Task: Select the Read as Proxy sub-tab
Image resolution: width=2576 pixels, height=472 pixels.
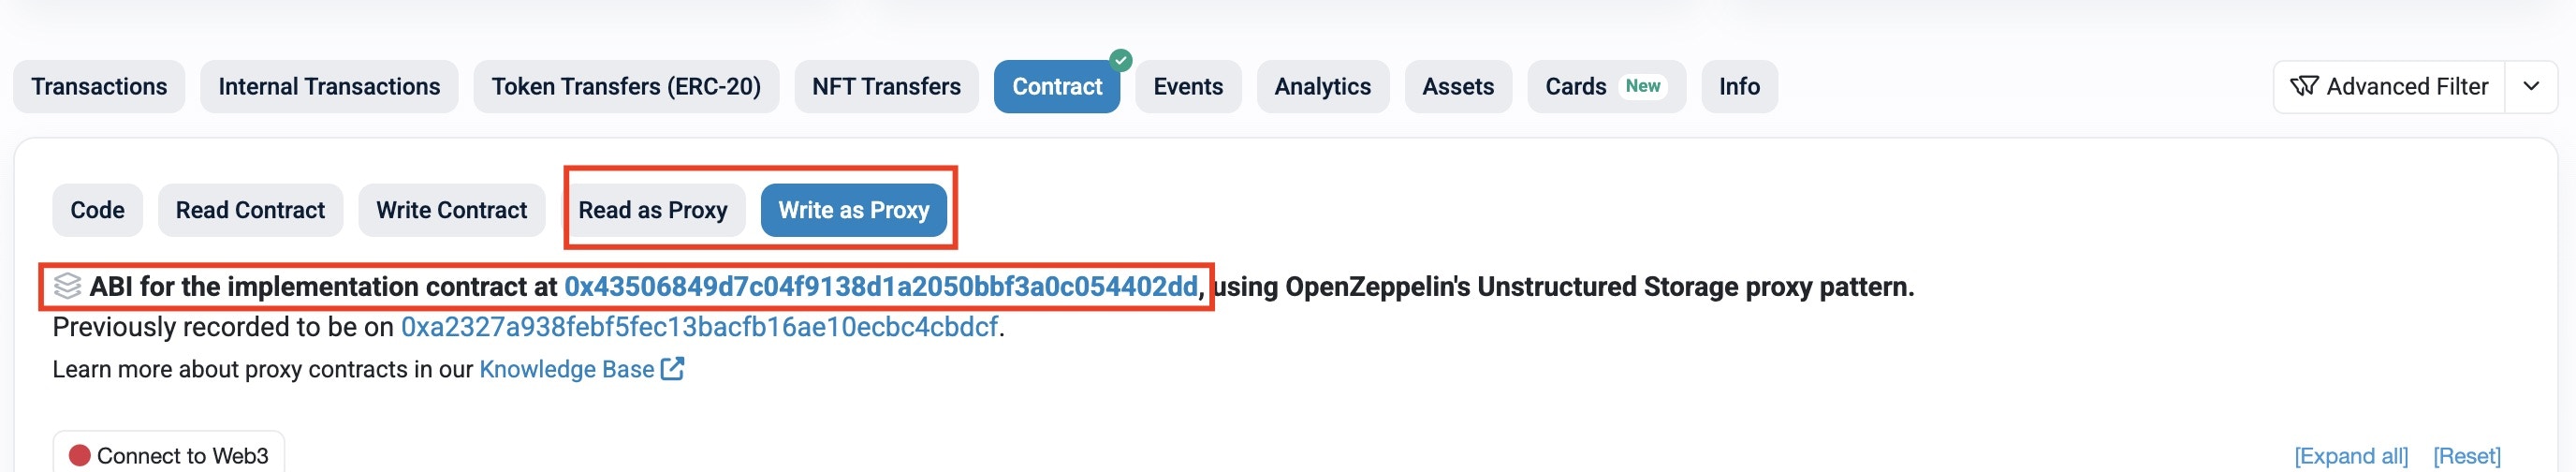Action: point(653,210)
